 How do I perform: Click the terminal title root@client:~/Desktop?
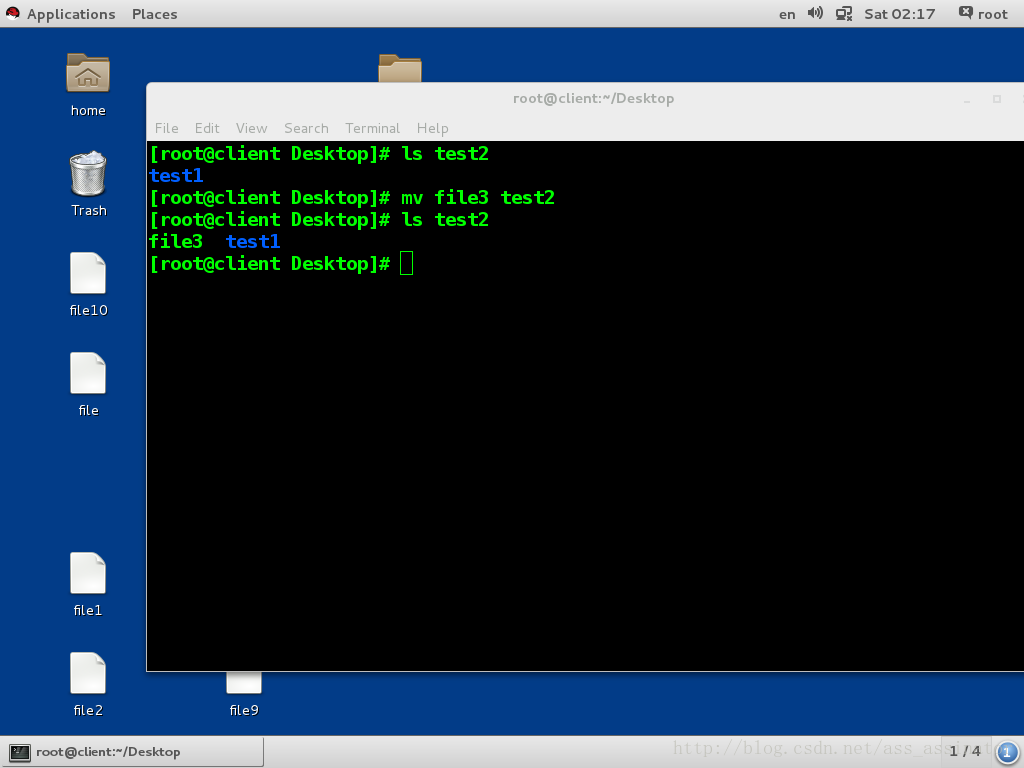click(593, 99)
